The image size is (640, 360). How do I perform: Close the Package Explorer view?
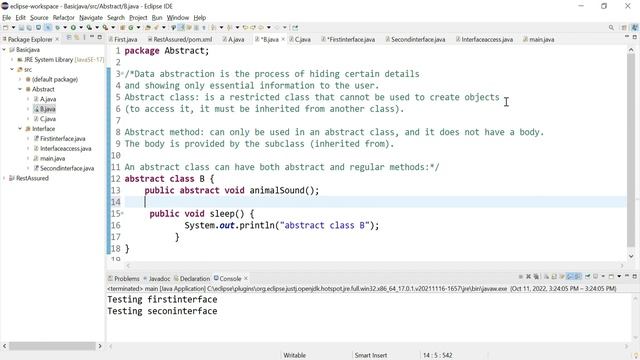(57, 39)
